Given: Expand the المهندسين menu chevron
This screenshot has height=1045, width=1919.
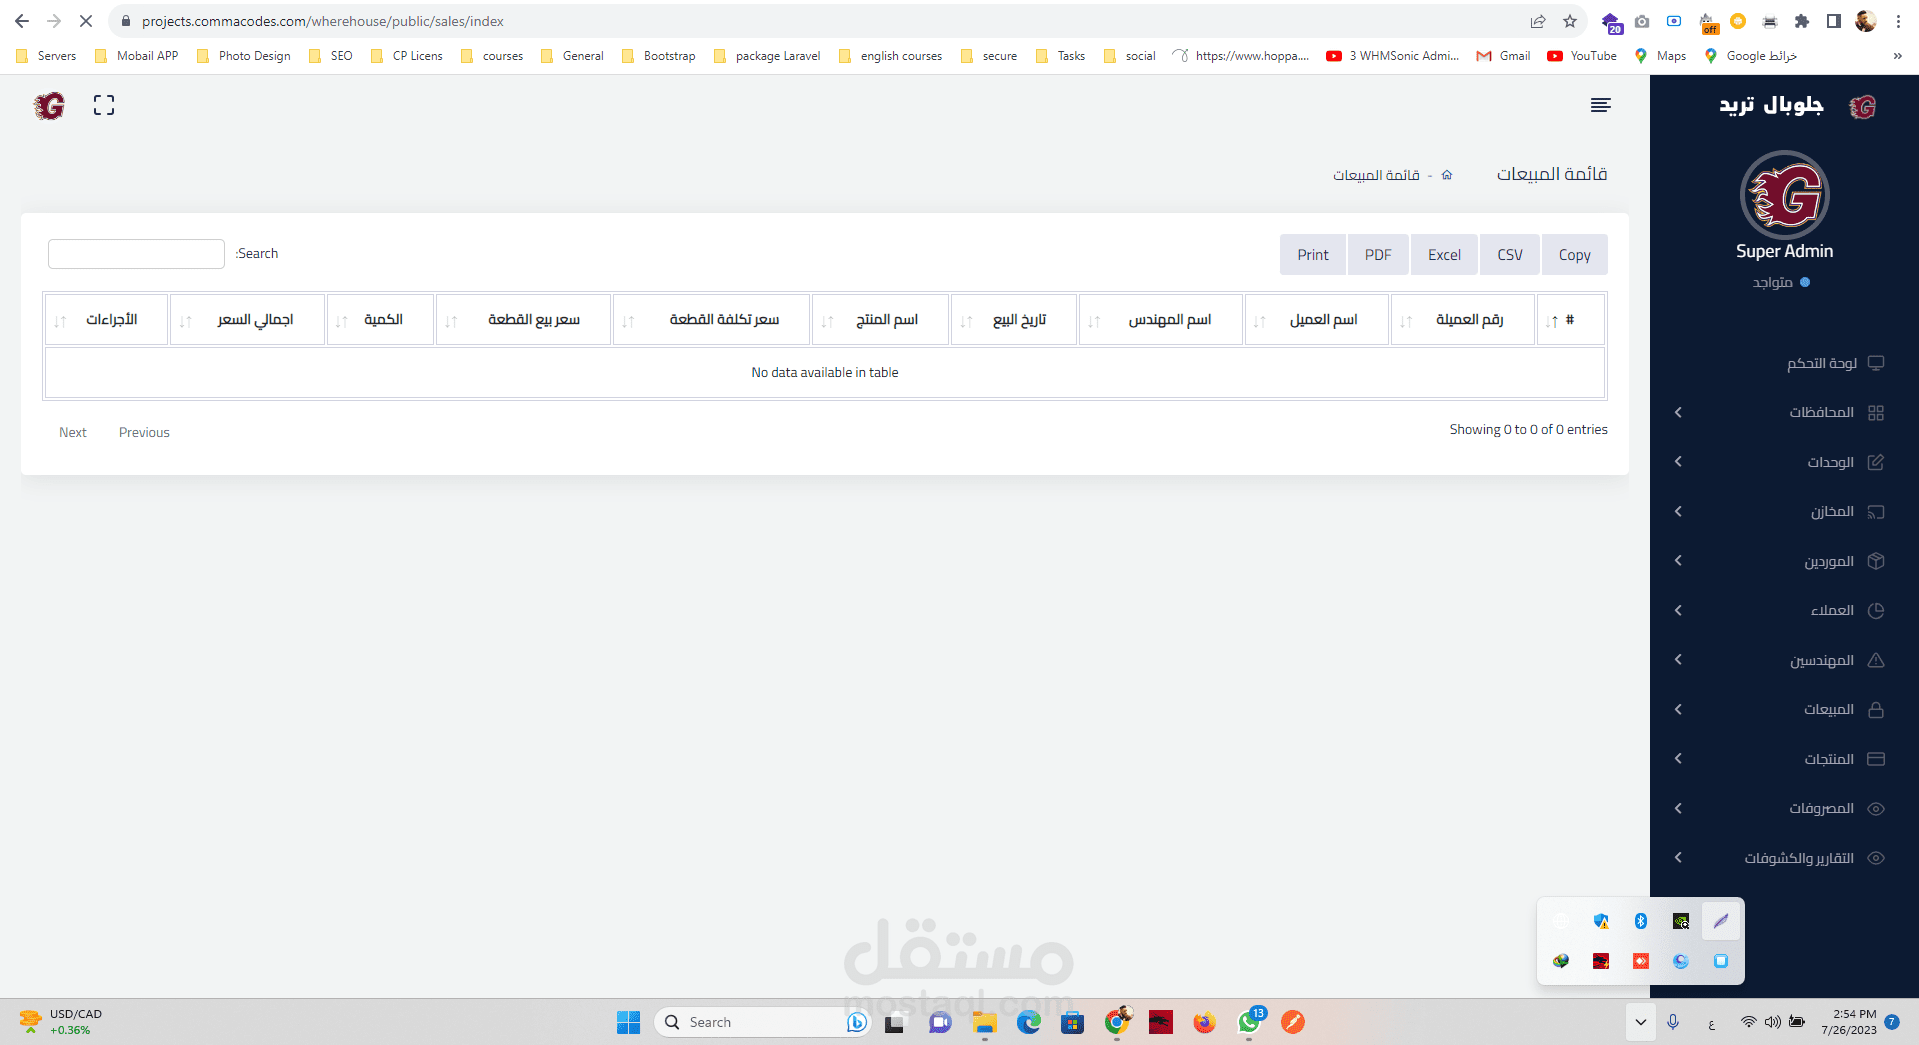Looking at the screenshot, I should point(1678,659).
